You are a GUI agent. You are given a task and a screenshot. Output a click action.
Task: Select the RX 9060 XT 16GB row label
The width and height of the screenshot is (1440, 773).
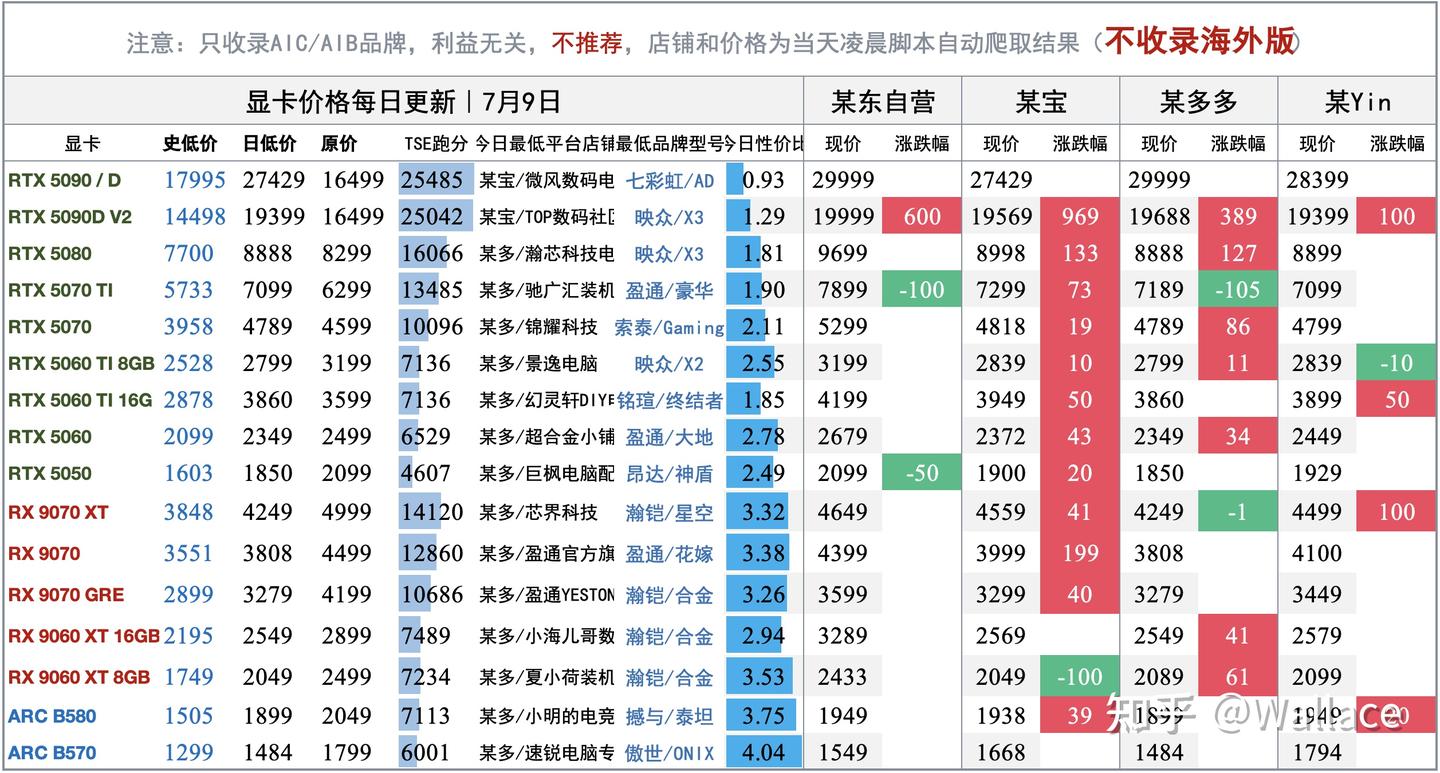84,636
